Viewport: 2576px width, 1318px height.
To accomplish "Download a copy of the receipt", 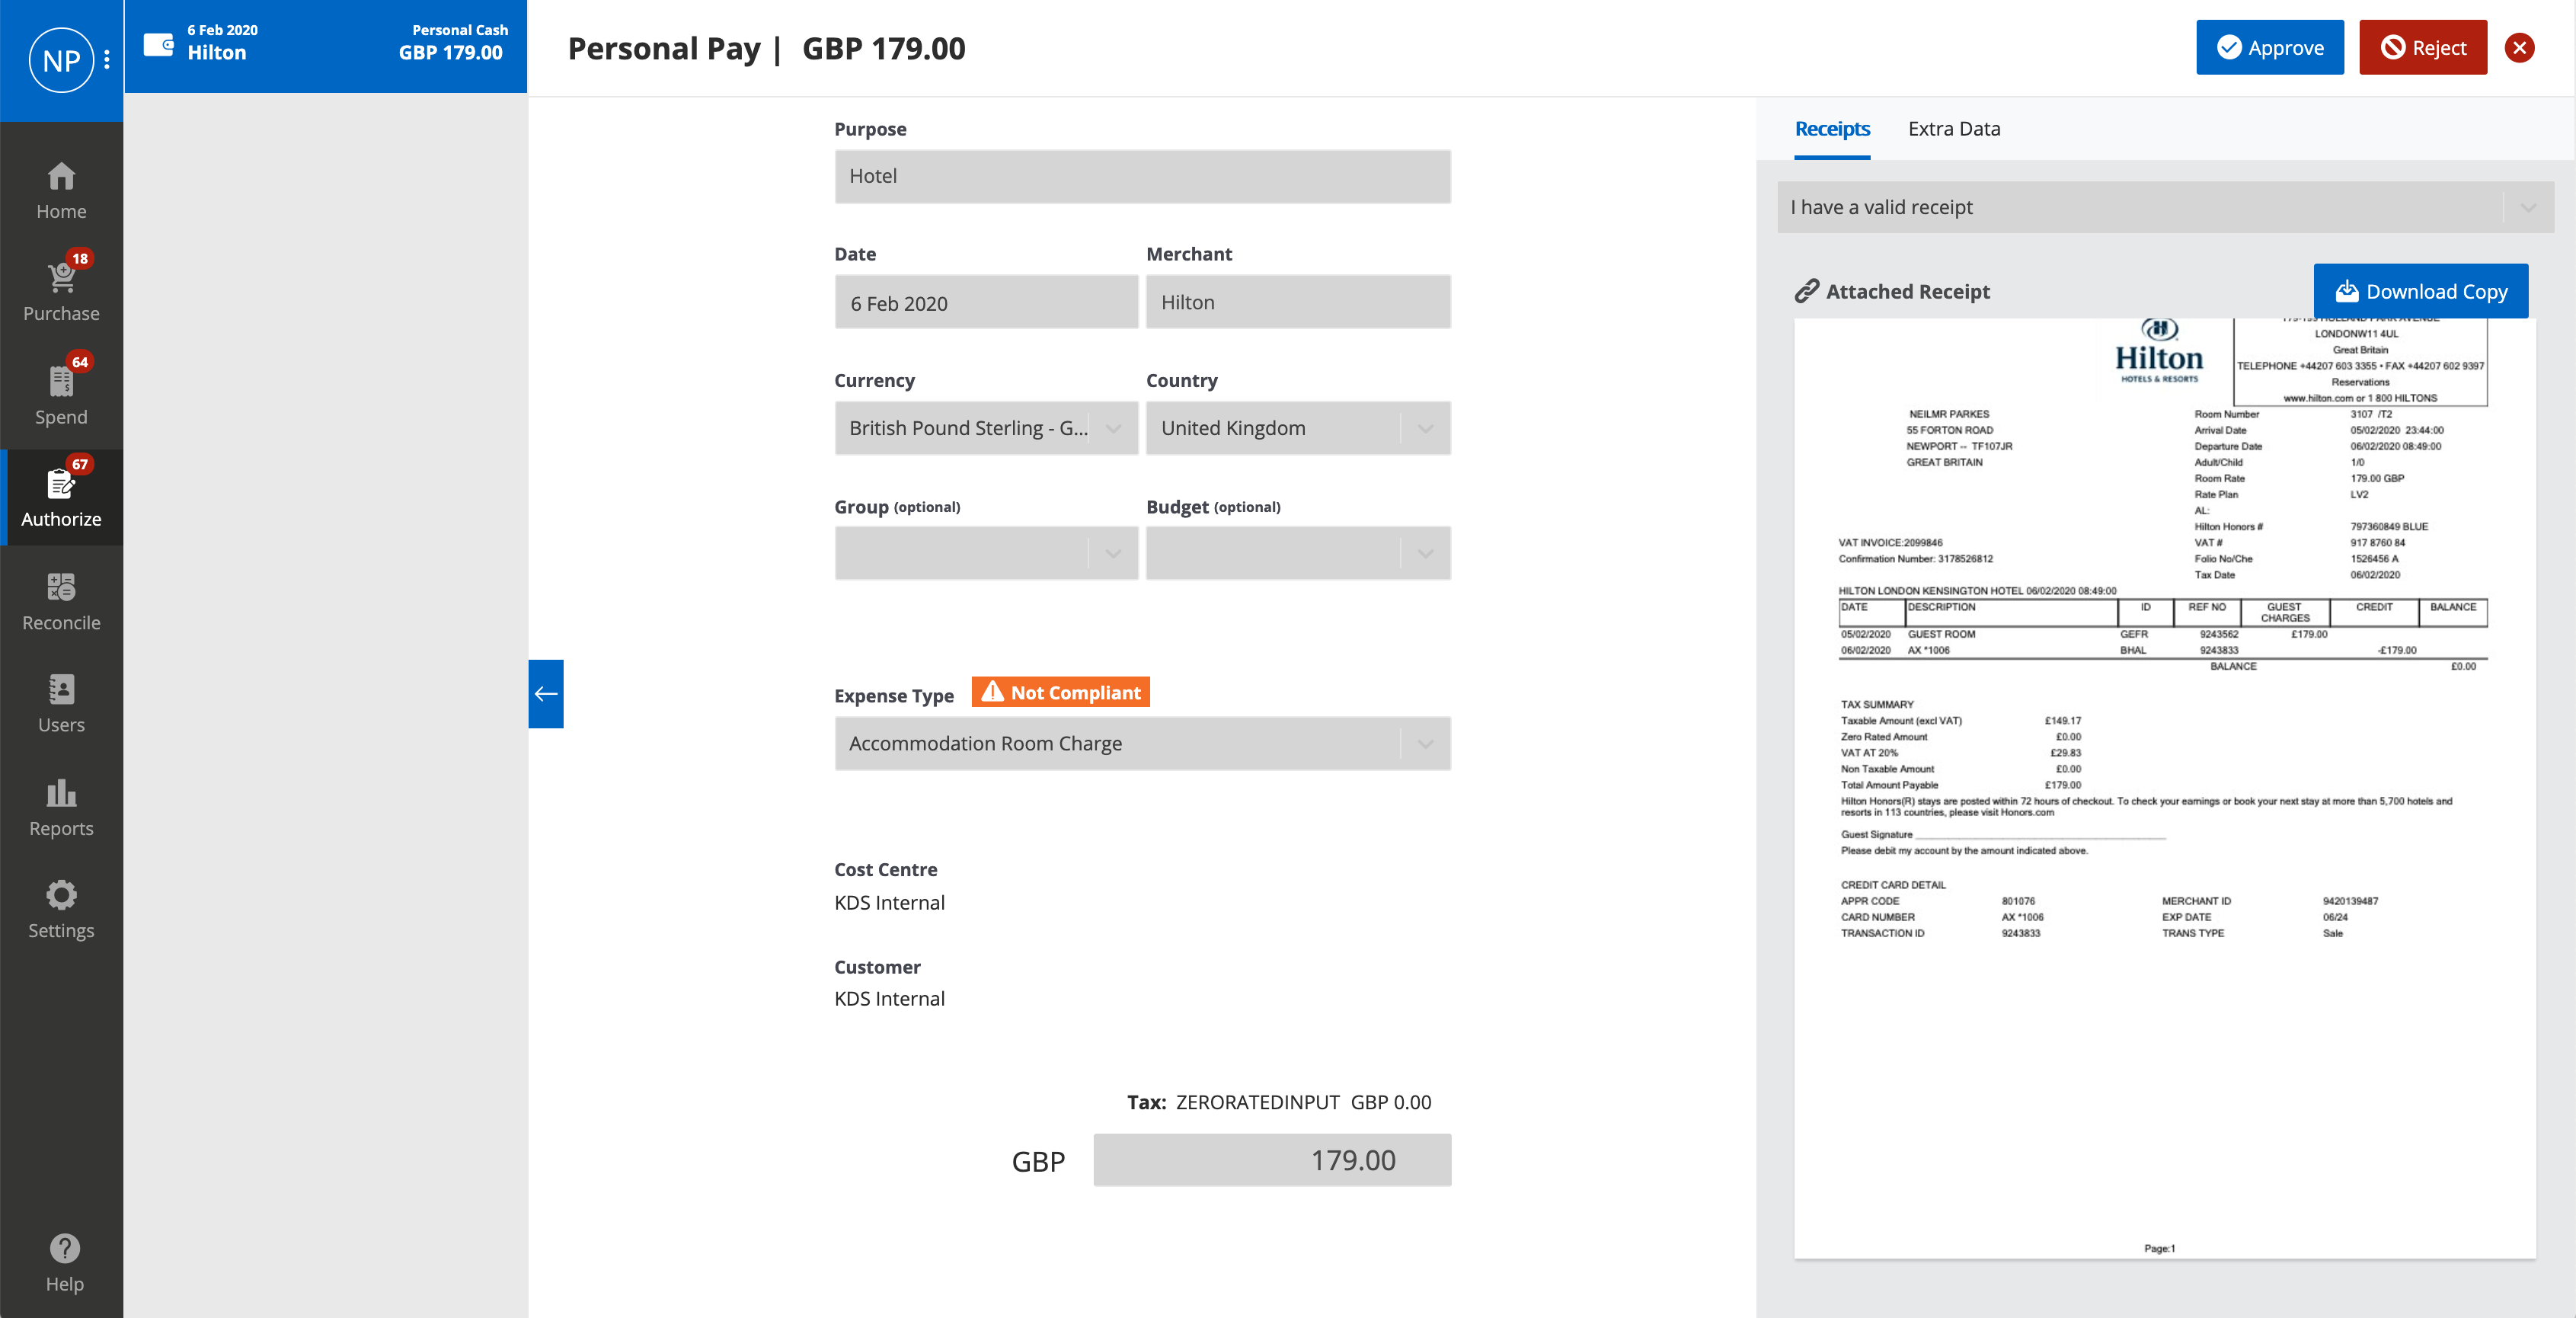I will pos(2420,292).
